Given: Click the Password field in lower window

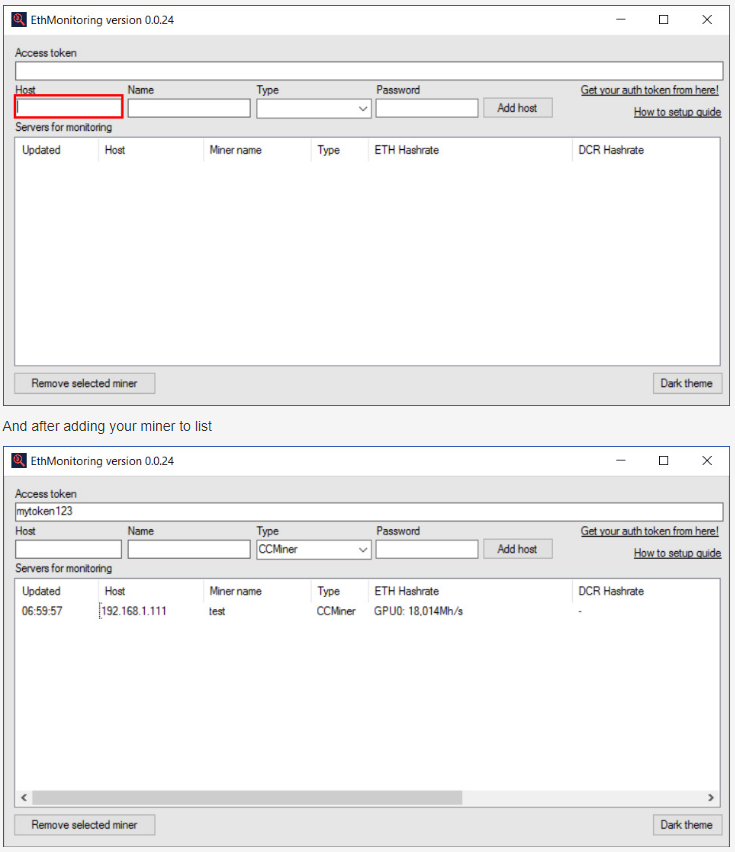Looking at the screenshot, I should point(426,549).
